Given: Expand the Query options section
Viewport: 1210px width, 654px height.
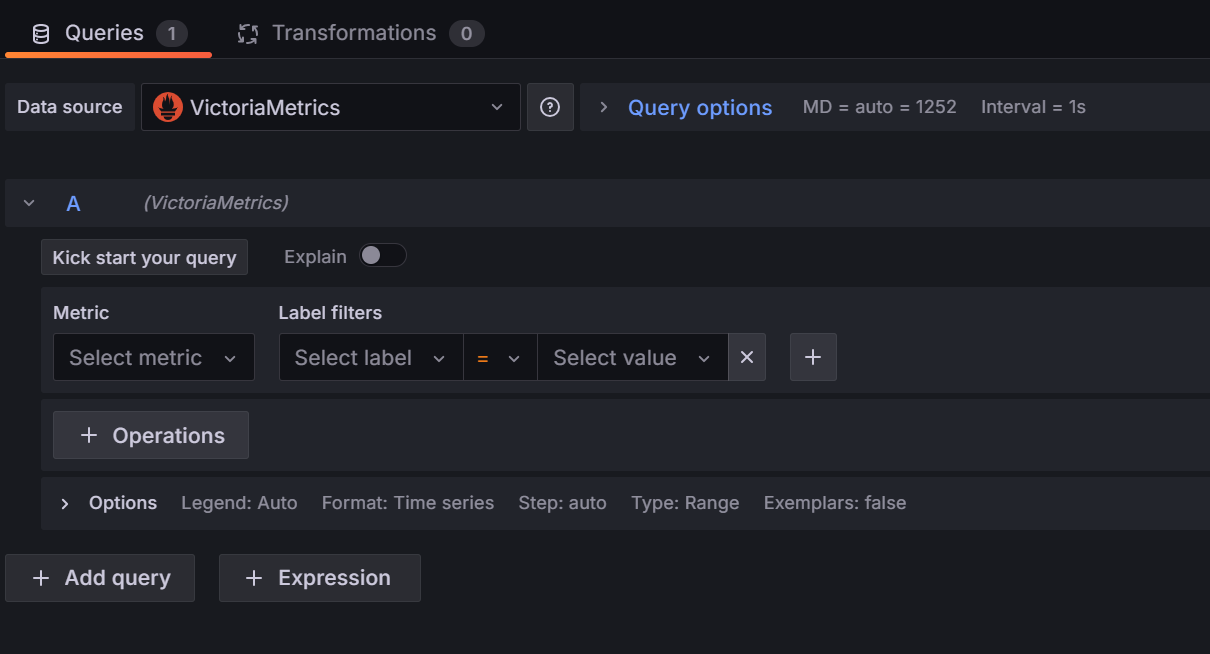Looking at the screenshot, I should click(x=699, y=107).
